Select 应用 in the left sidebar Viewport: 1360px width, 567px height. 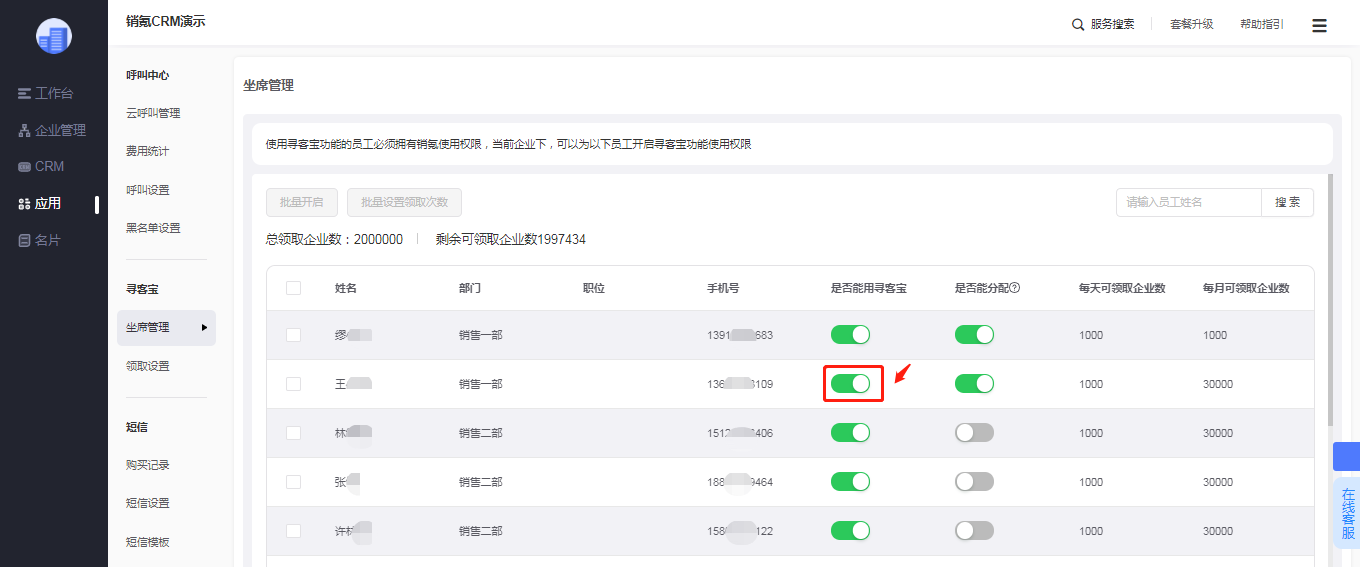pyautogui.click(x=40, y=203)
